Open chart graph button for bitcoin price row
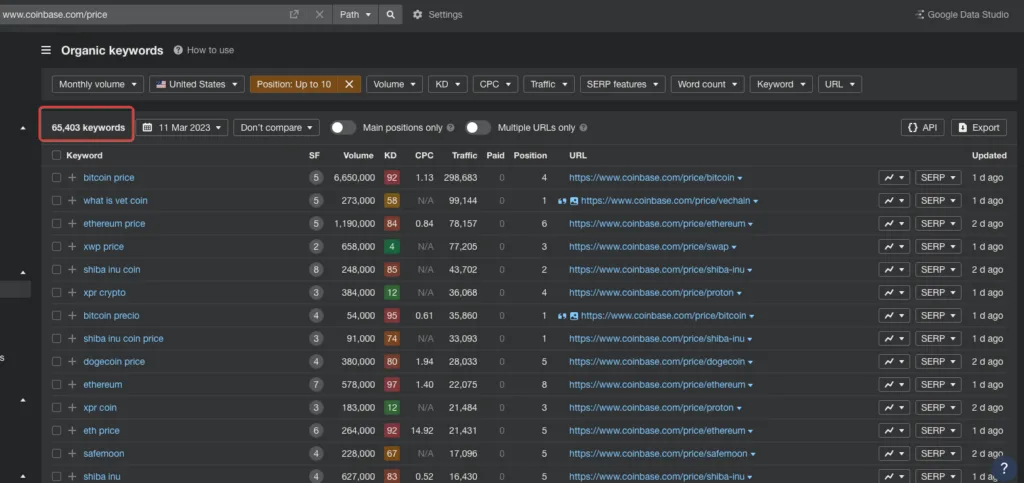Image resolution: width=1024 pixels, height=483 pixels. 893,178
